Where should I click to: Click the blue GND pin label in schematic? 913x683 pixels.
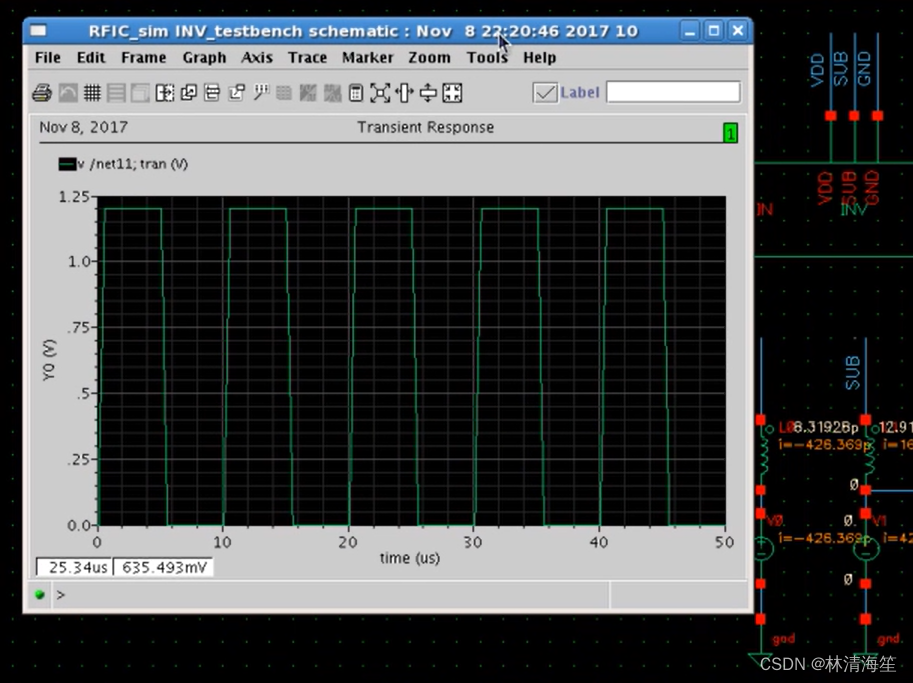click(864, 69)
